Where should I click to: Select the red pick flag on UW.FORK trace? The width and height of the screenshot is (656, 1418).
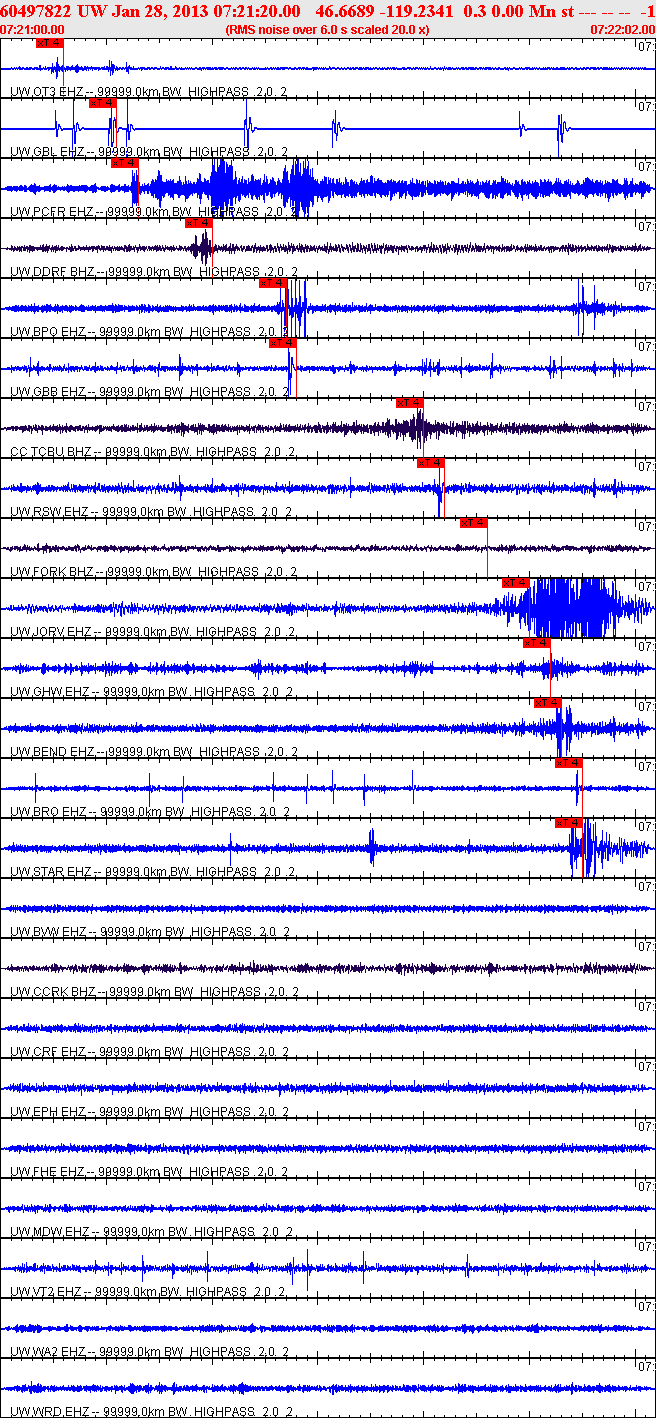(474, 523)
